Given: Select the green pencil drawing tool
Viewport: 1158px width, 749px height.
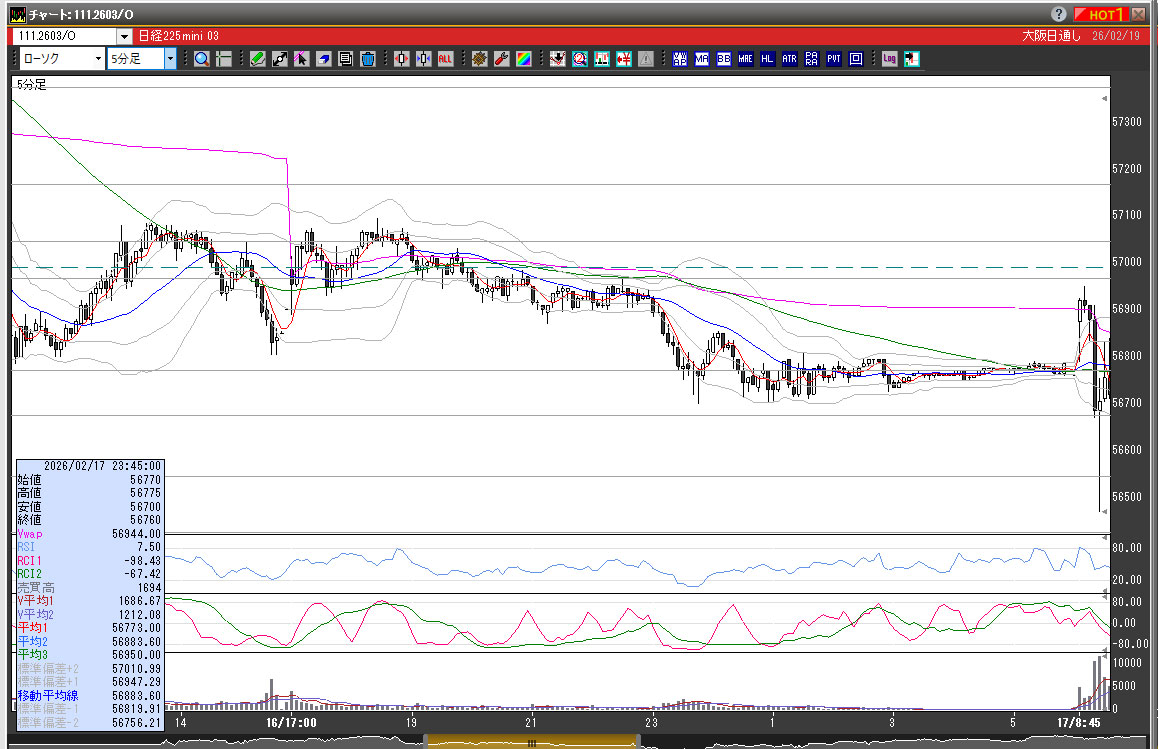Looking at the screenshot, I should (257, 59).
